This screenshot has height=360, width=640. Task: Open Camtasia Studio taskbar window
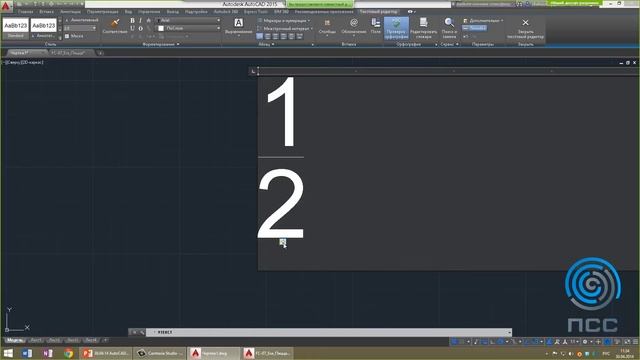click(x=160, y=353)
